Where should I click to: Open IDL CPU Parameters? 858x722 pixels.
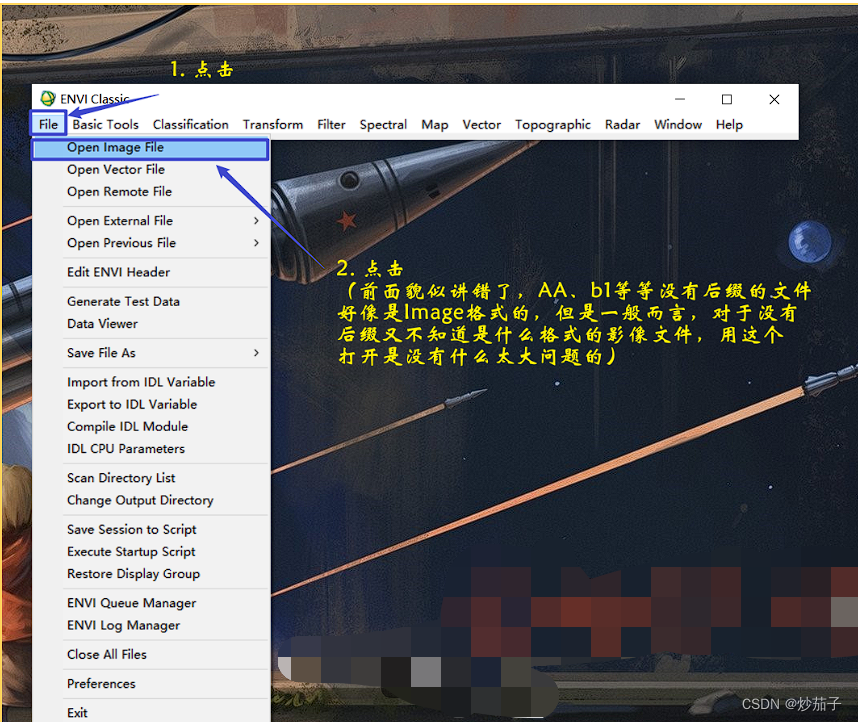(x=150, y=449)
